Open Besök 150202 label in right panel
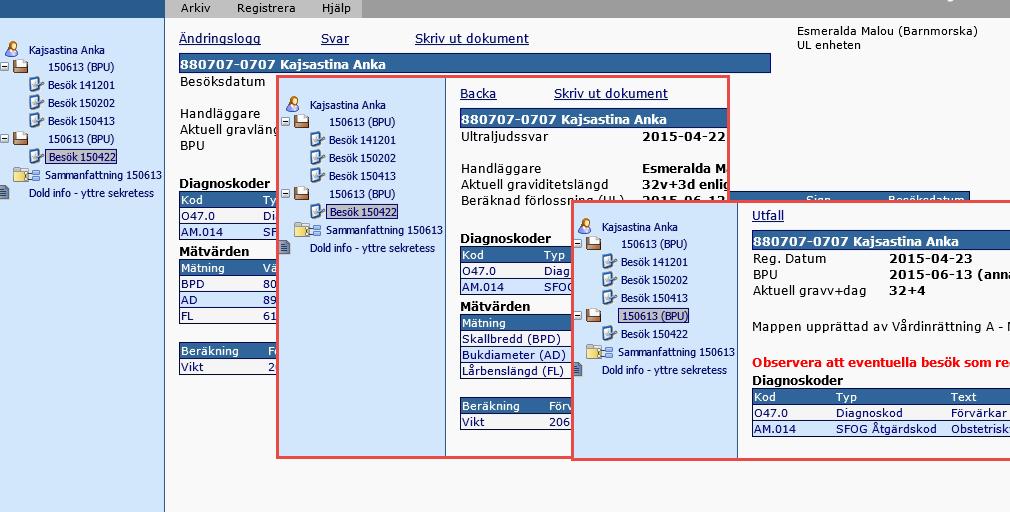The width and height of the screenshot is (1010, 512). 654,280
